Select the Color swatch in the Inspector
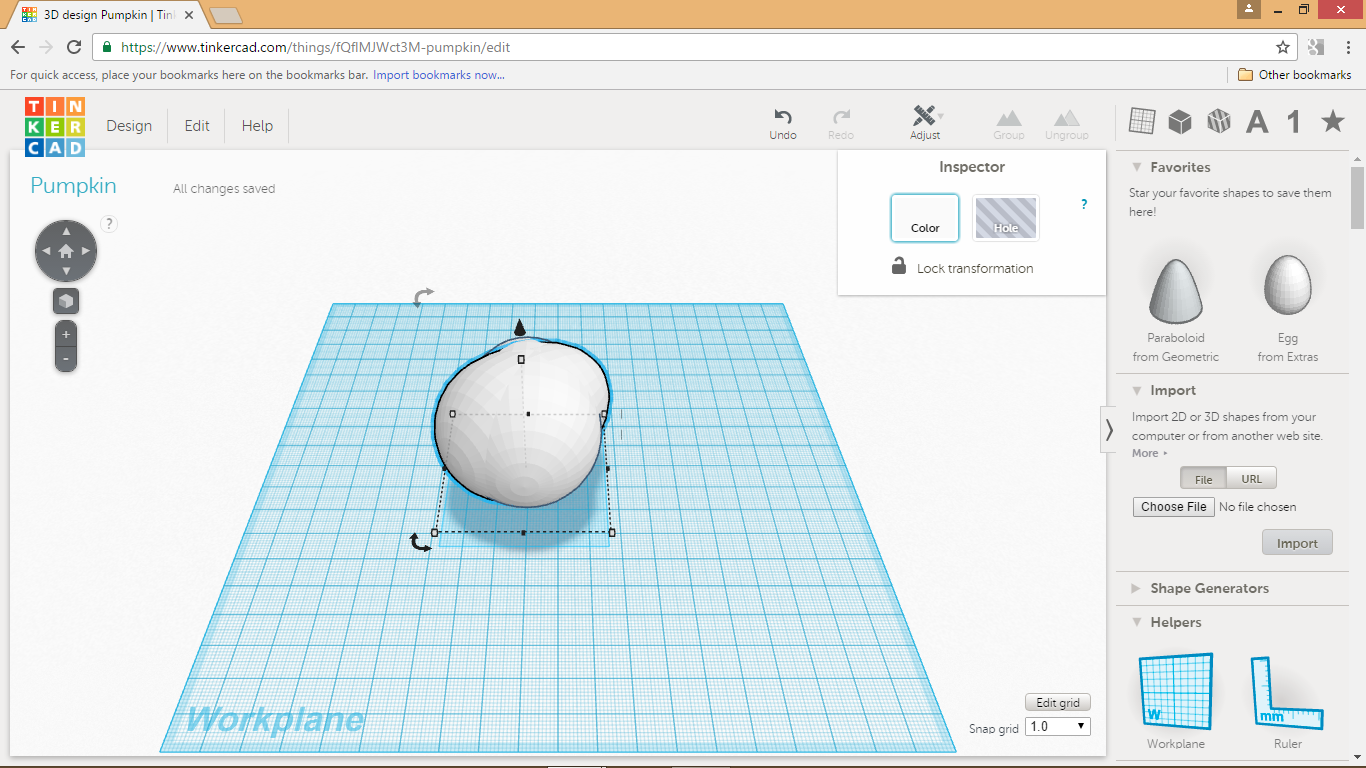The height and width of the screenshot is (768, 1366). [x=924, y=217]
